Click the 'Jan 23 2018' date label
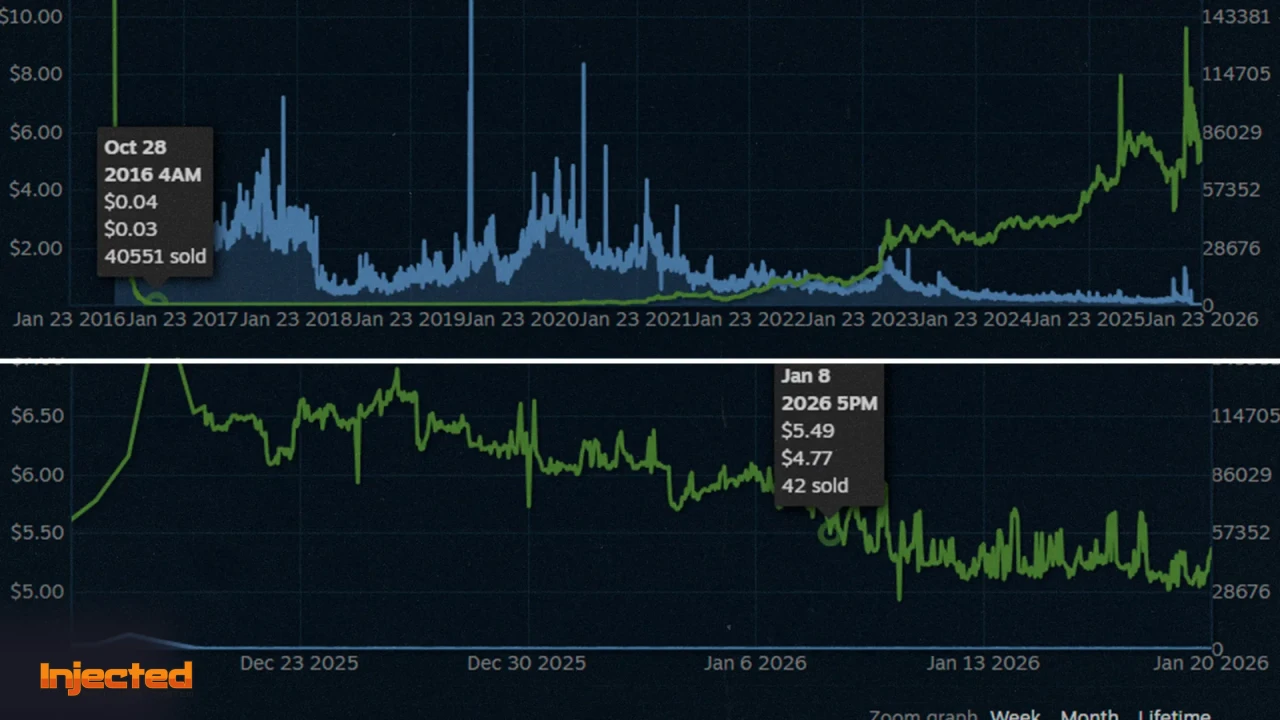Image resolution: width=1280 pixels, height=720 pixels. point(295,320)
